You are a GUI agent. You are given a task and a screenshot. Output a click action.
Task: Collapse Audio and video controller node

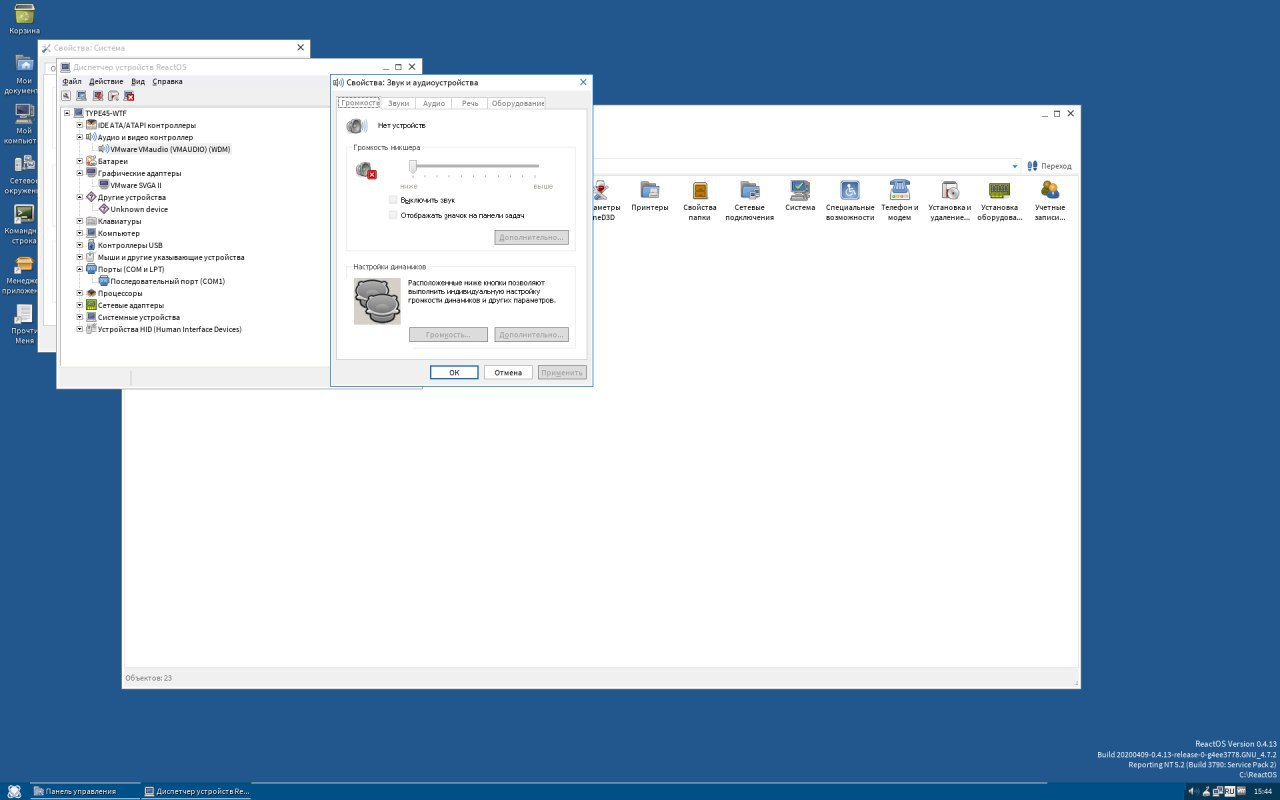(x=80, y=137)
